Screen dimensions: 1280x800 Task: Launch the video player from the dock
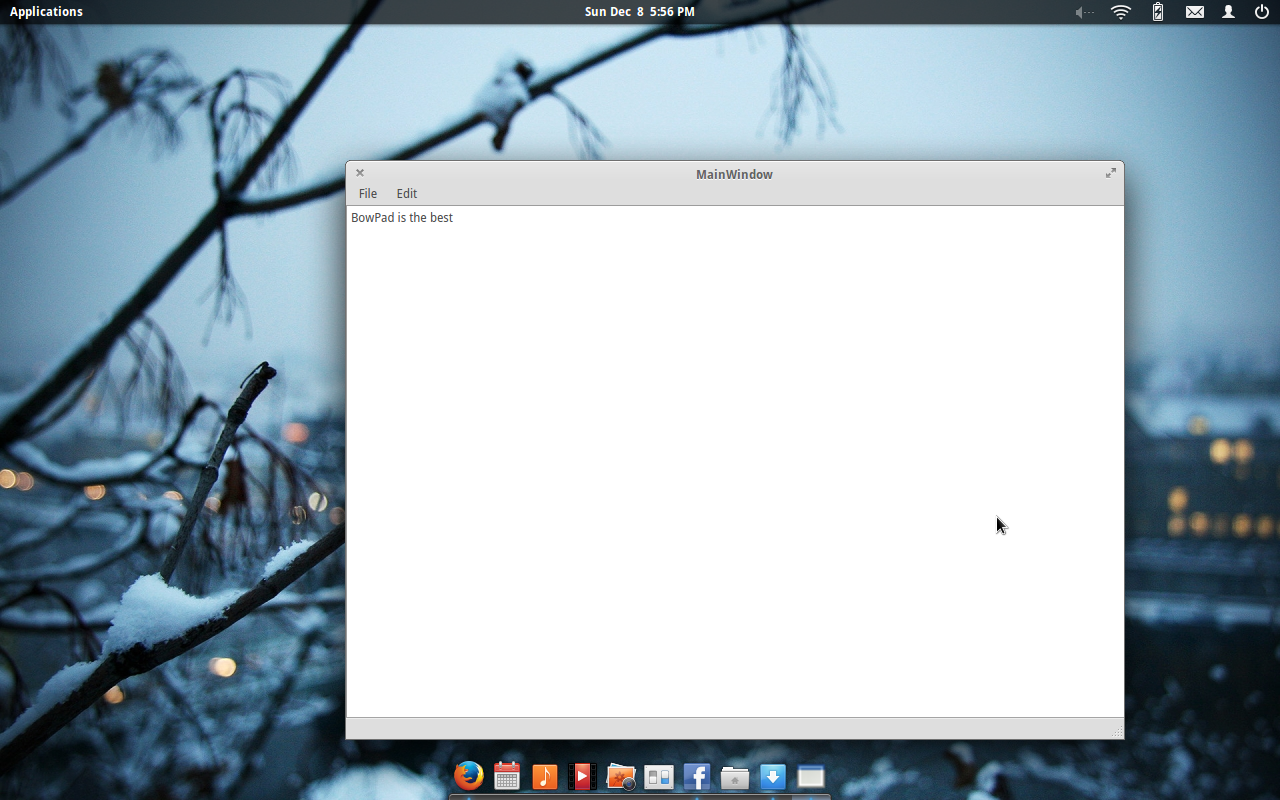[x=582, y=776]
